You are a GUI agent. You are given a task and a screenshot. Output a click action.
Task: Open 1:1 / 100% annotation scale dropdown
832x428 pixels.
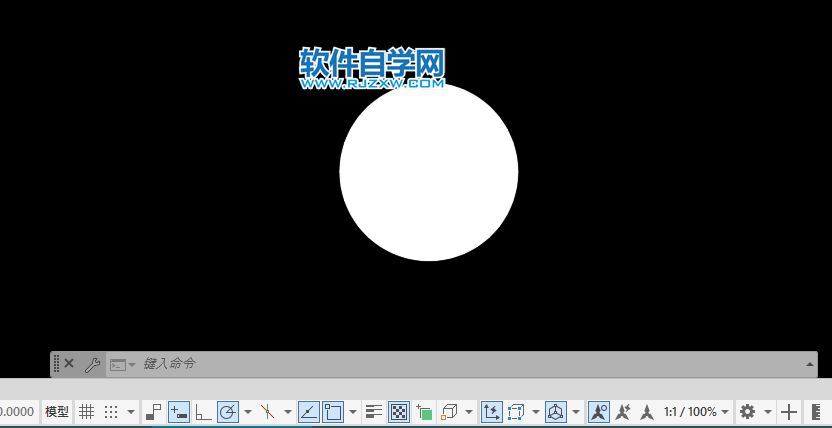(696, 412)
